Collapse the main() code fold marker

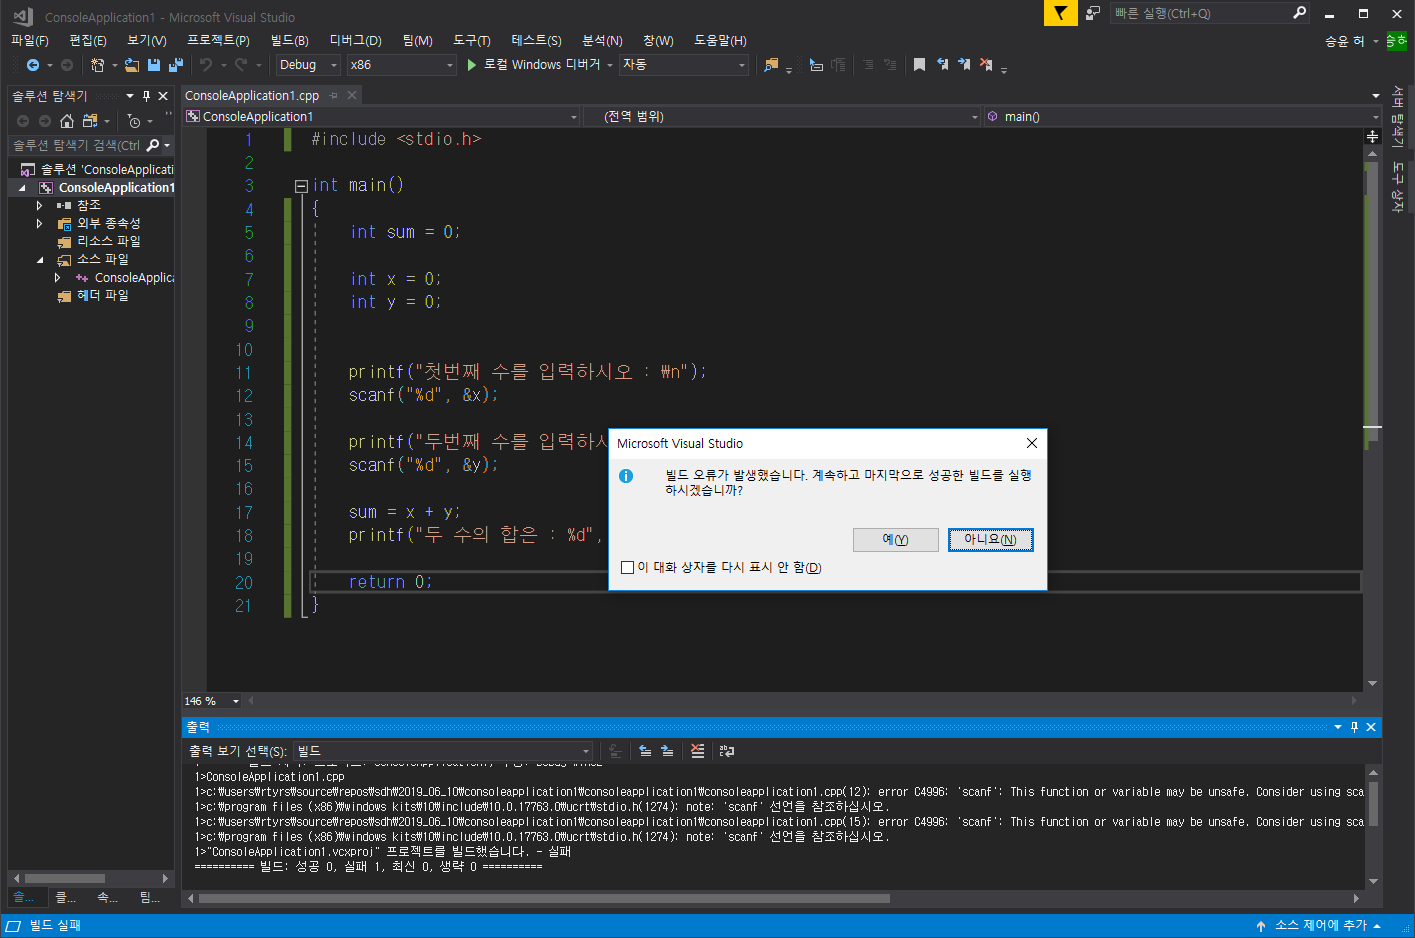tap(301, 186)
